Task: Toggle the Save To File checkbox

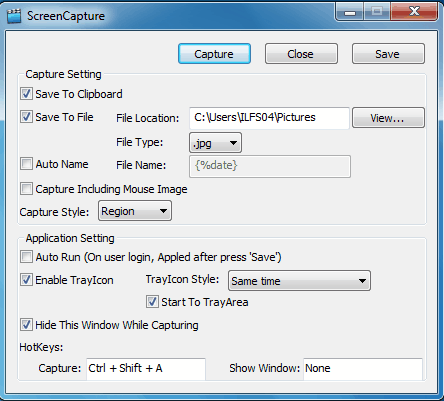Action: (26, 117)
